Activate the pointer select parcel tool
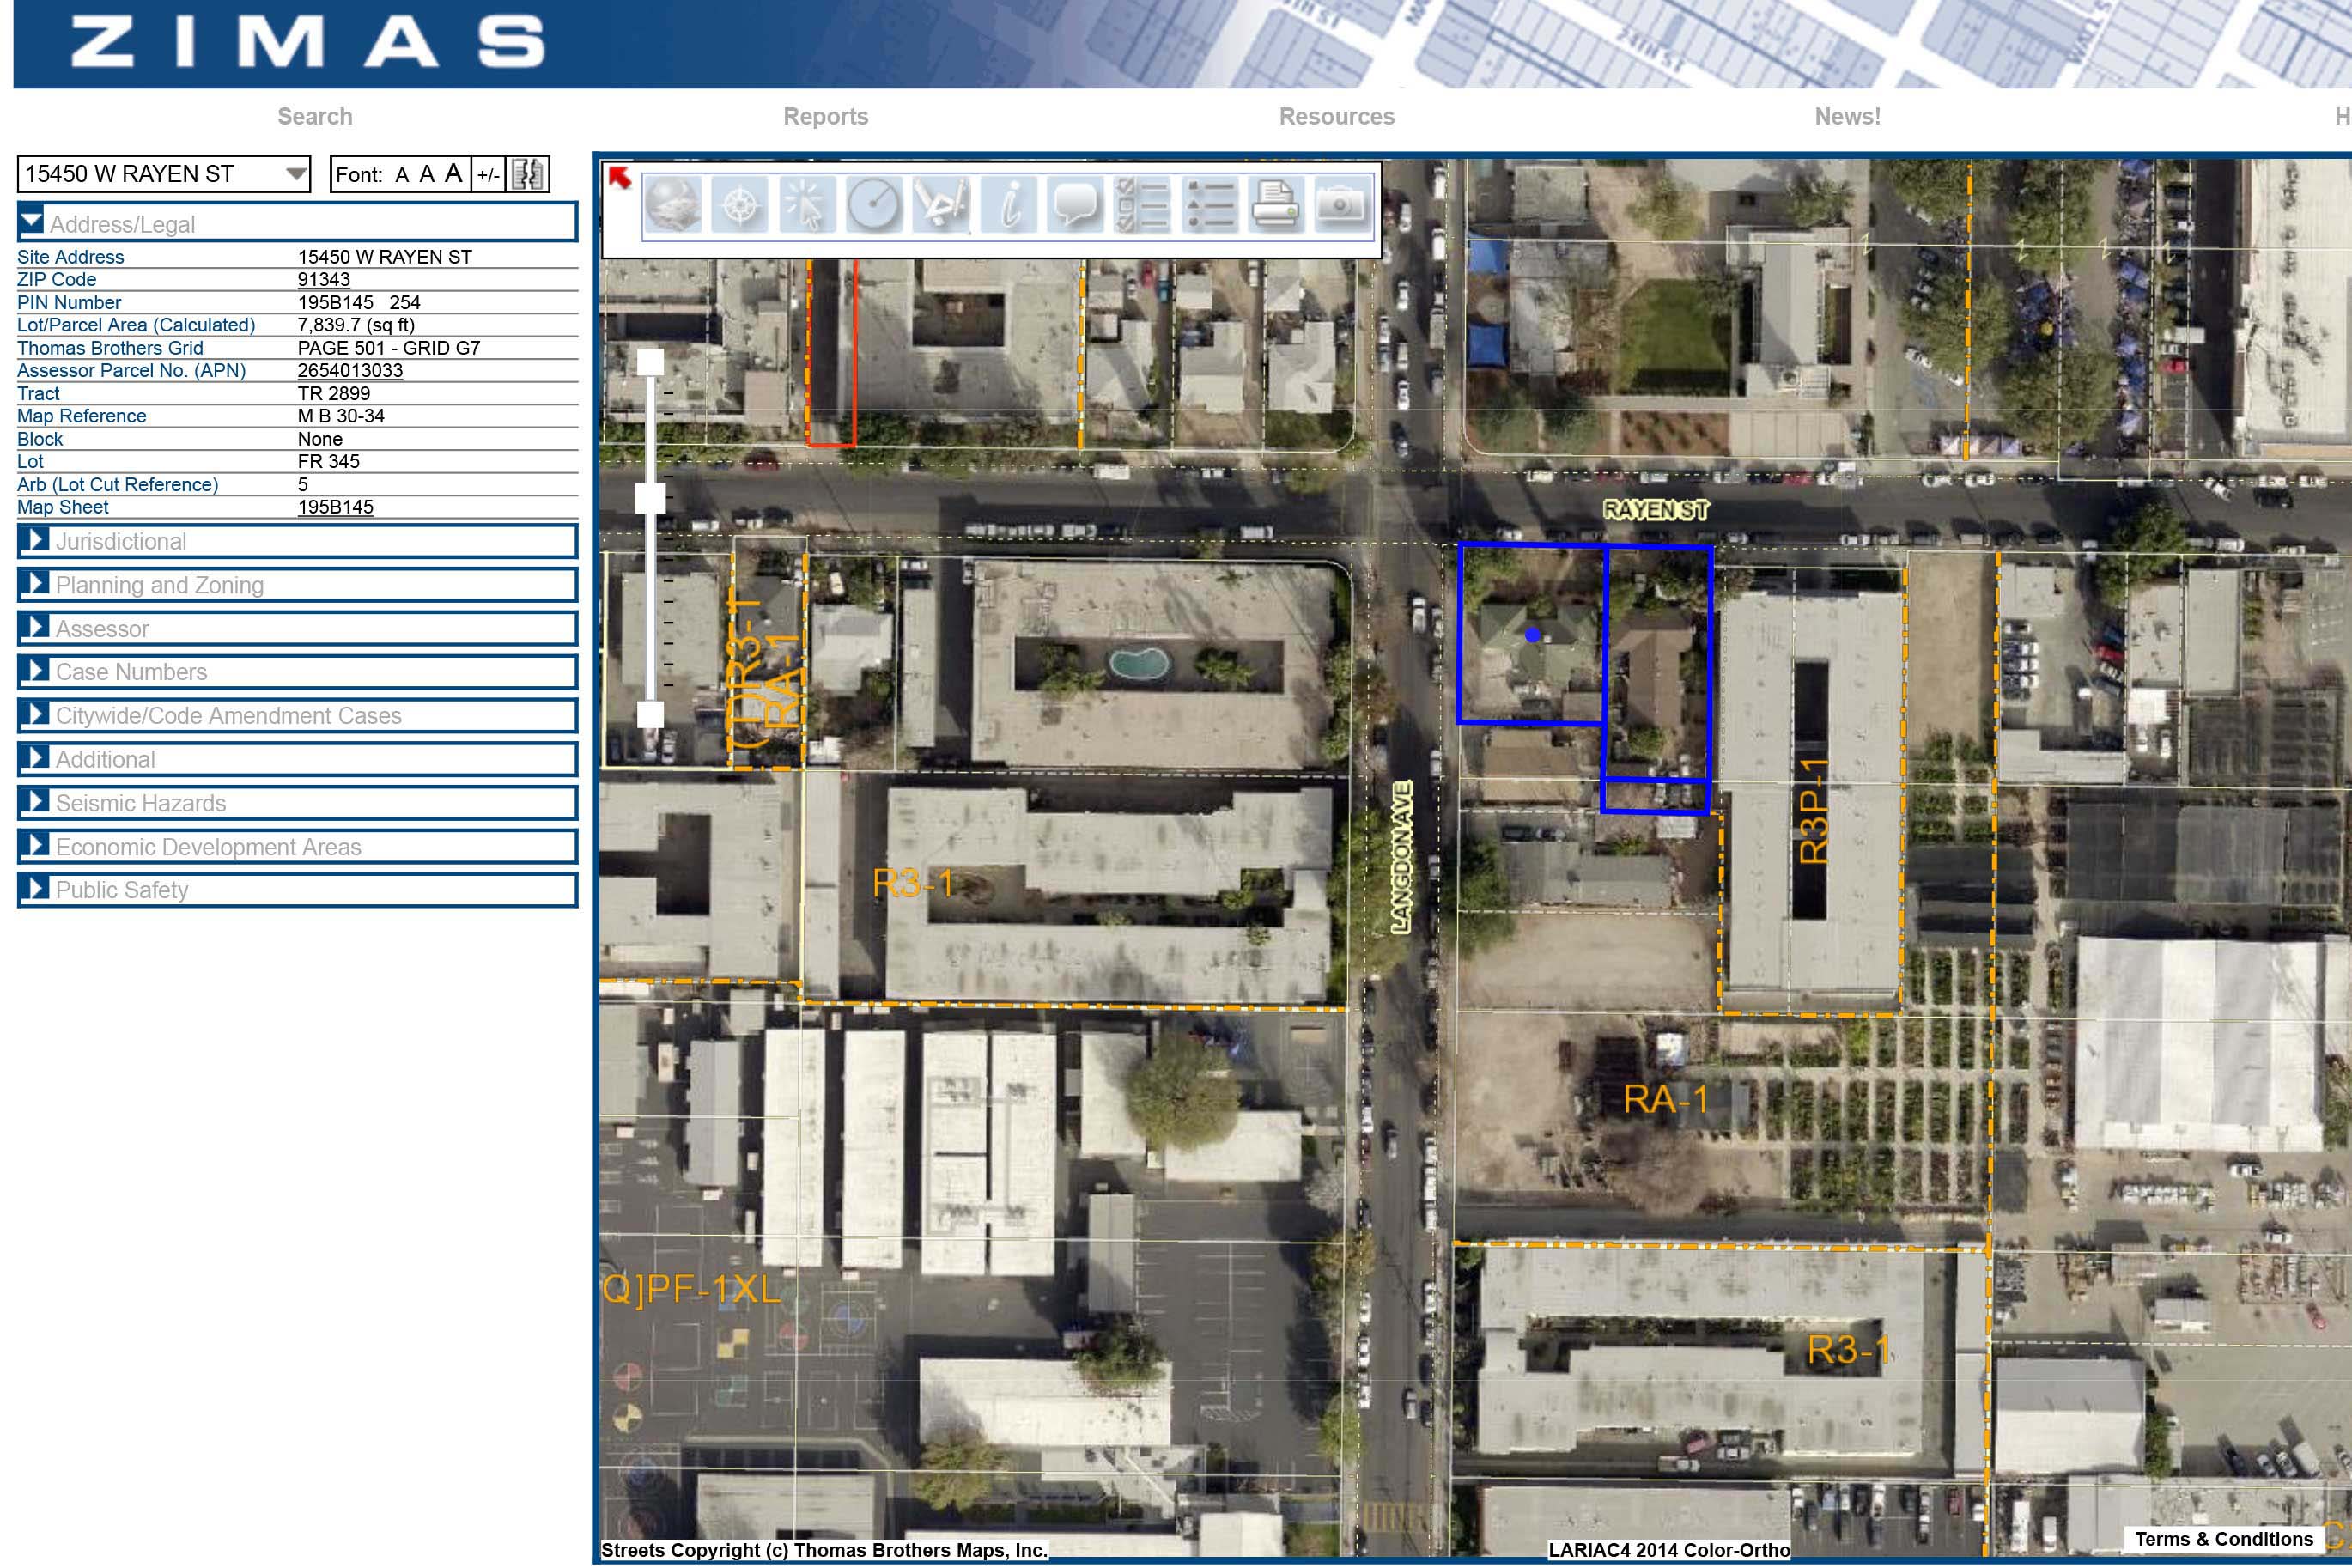 click(806, 206)
